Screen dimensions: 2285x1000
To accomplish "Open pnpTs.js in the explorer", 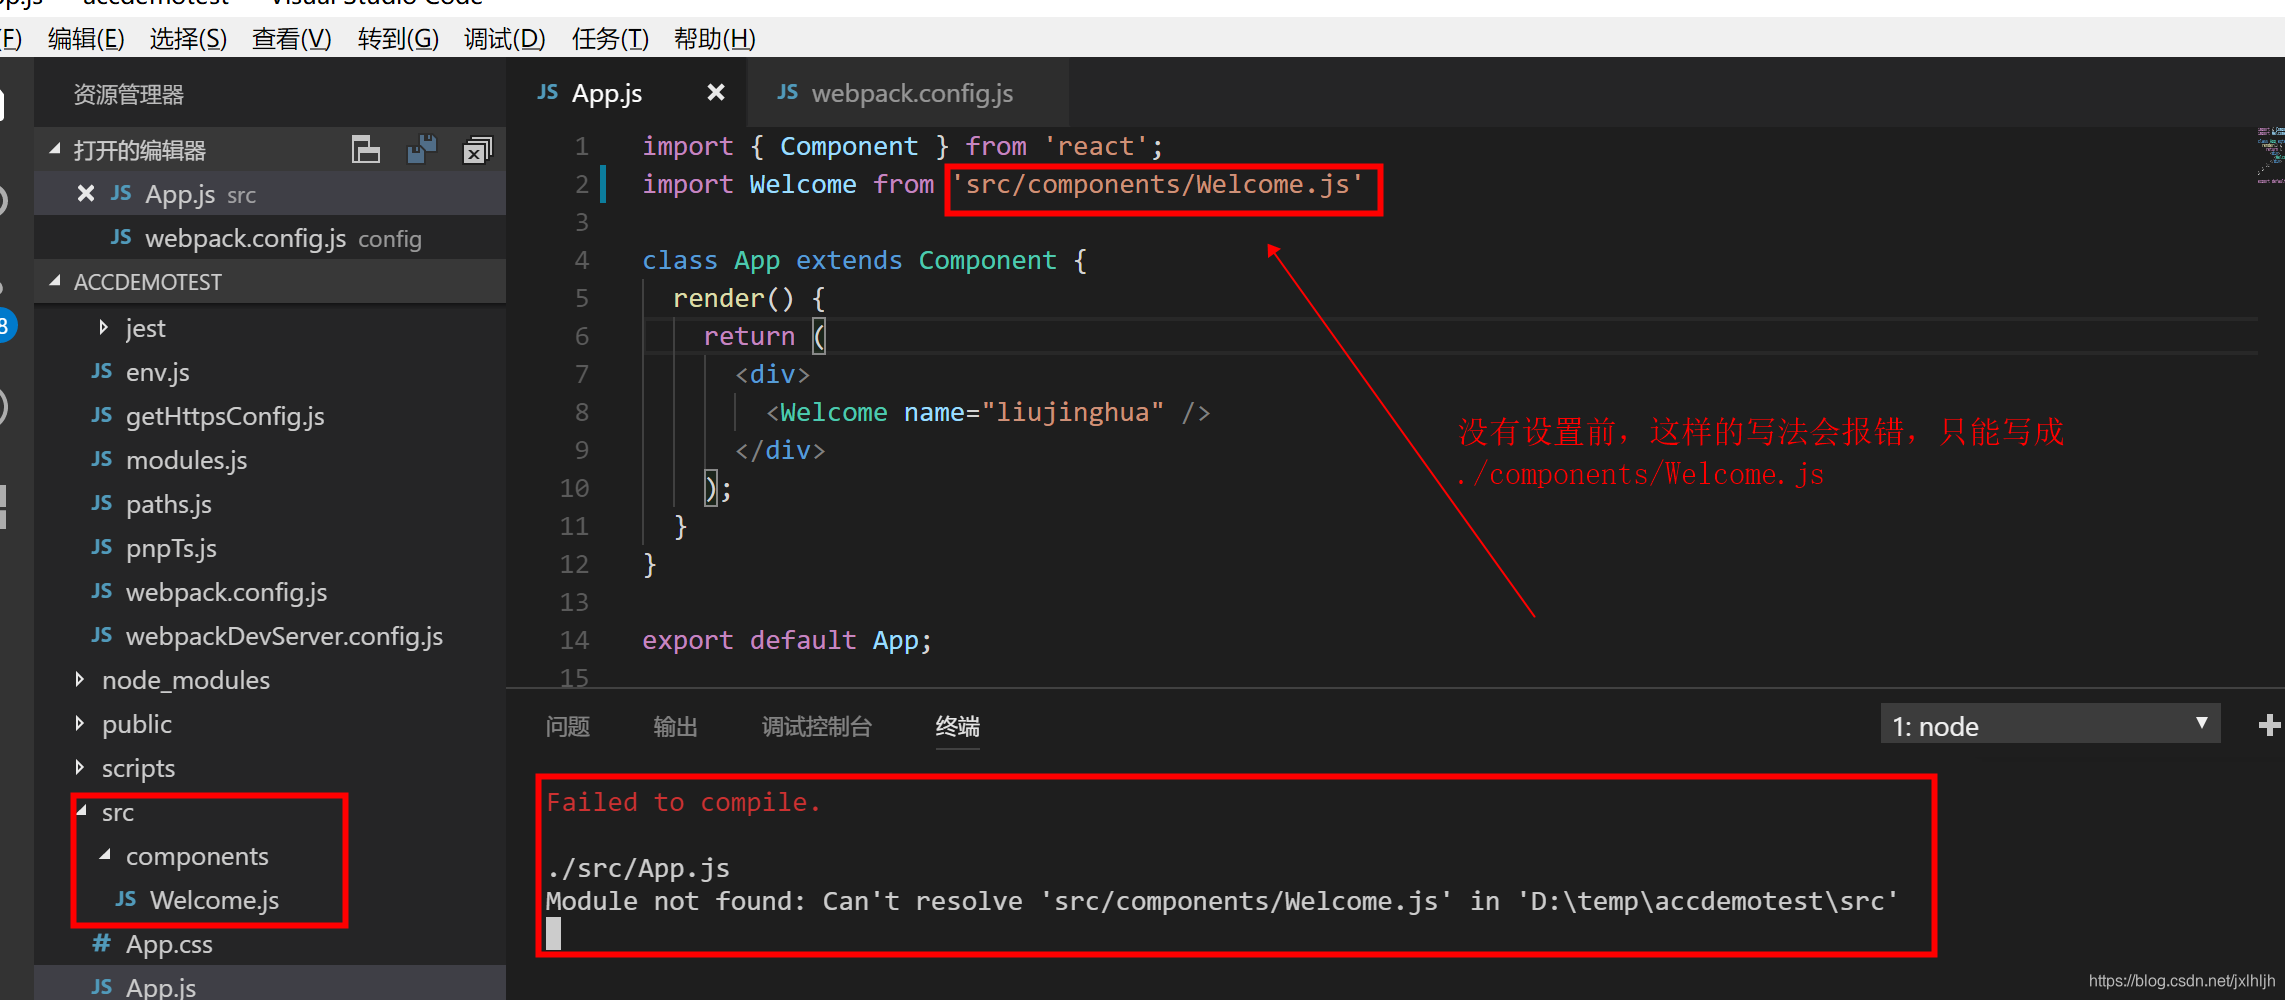I will 270,548.
